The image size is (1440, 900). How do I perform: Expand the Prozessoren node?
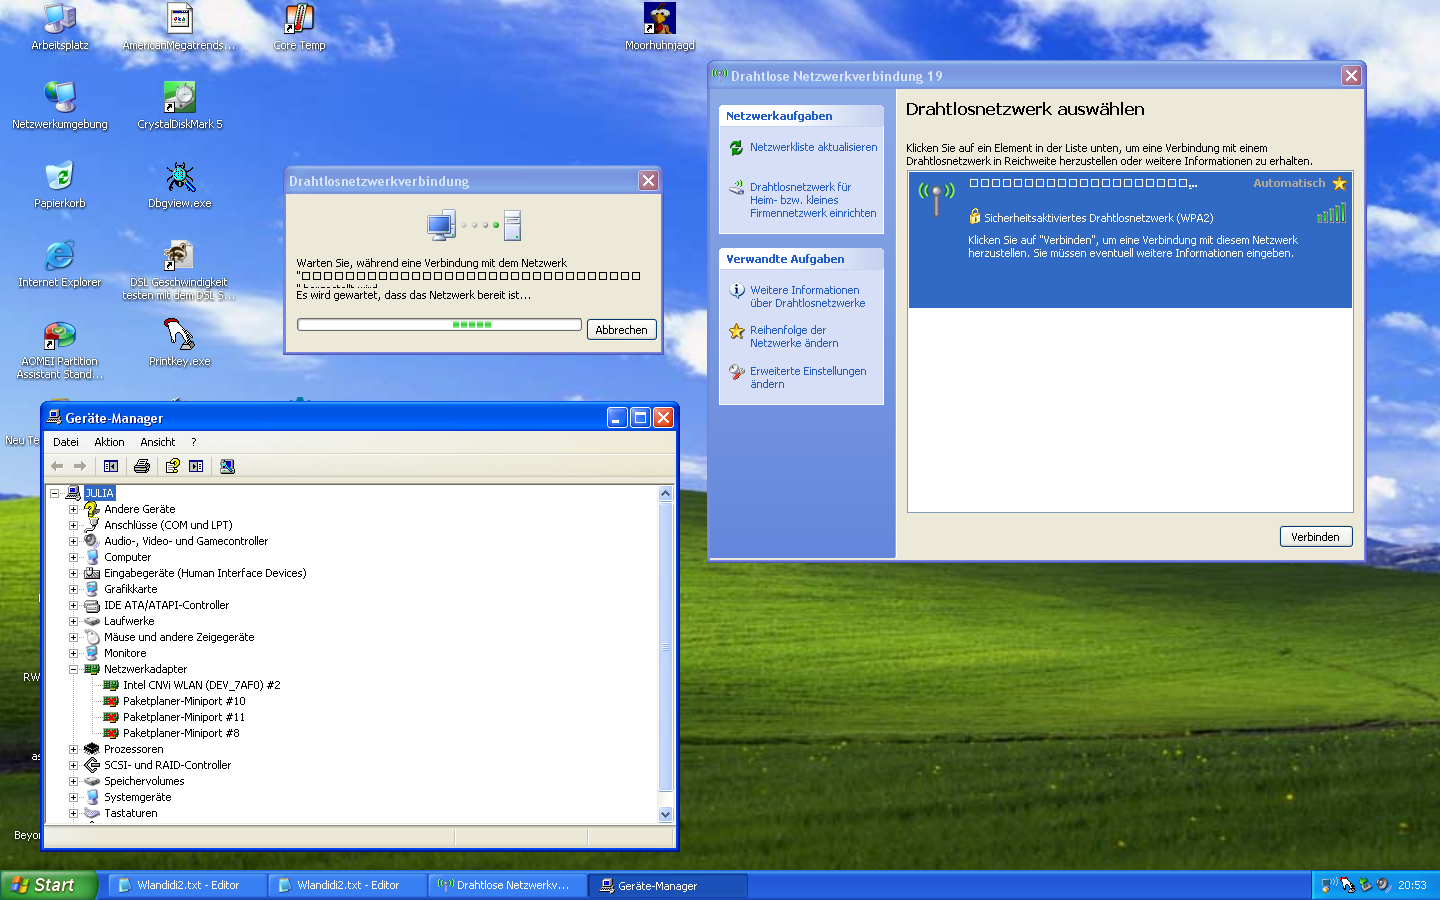73,749
